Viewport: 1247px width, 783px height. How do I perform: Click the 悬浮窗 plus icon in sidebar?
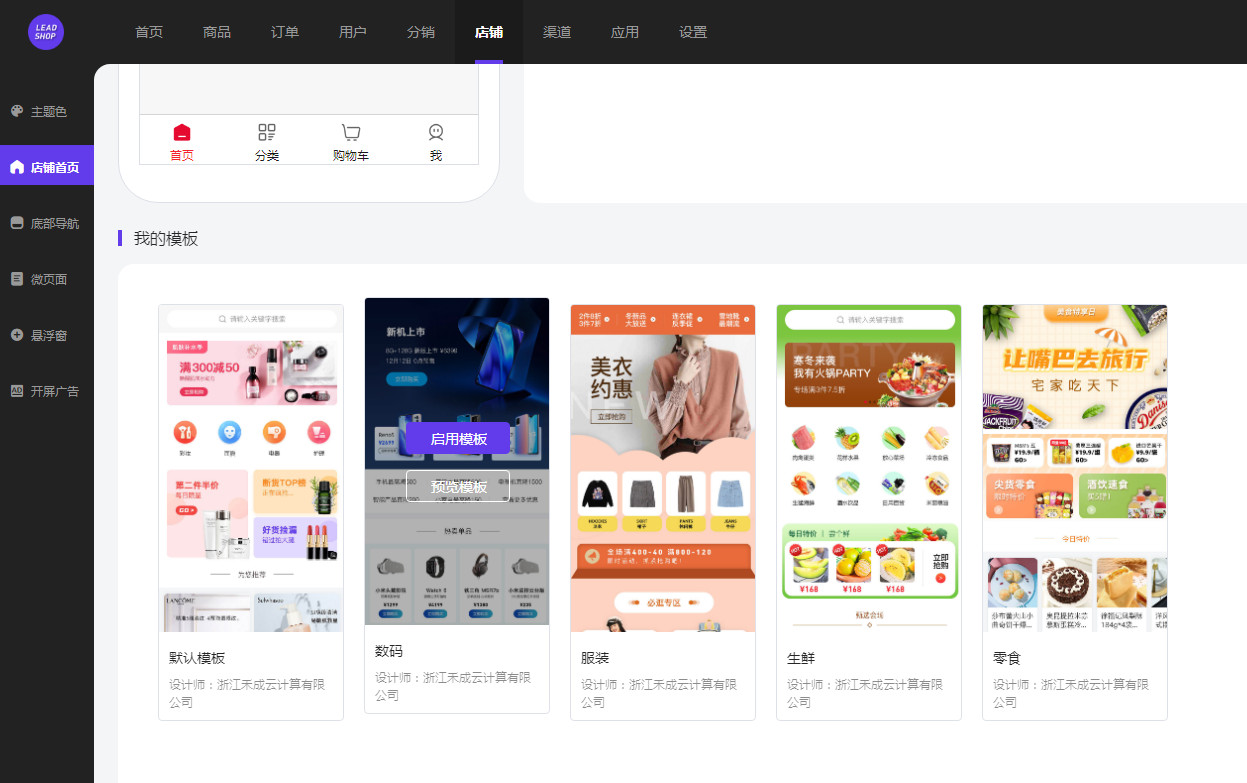(x=17, y=335)
